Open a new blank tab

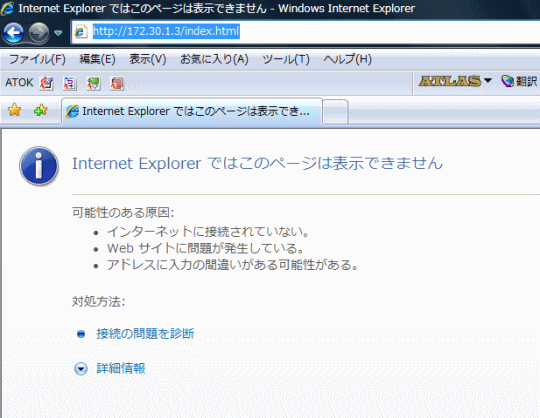point(335,111)
